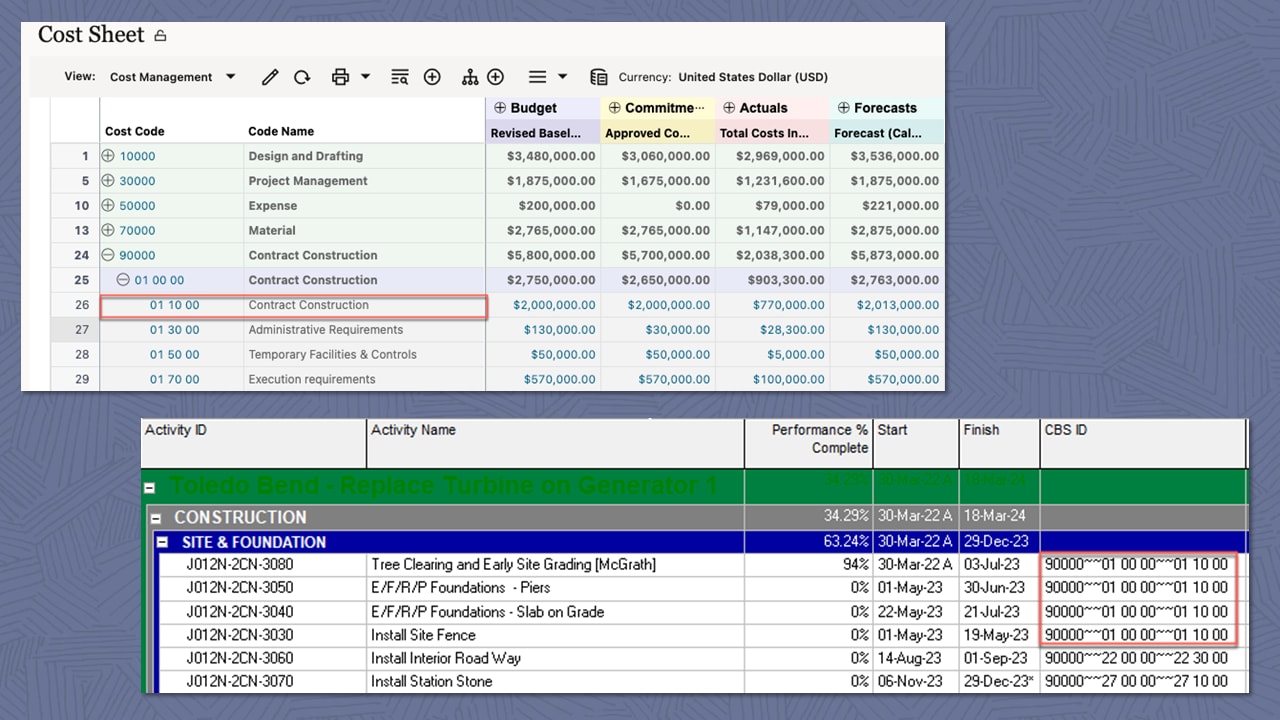Click the Search/Filter list icon

pos(399,76)
